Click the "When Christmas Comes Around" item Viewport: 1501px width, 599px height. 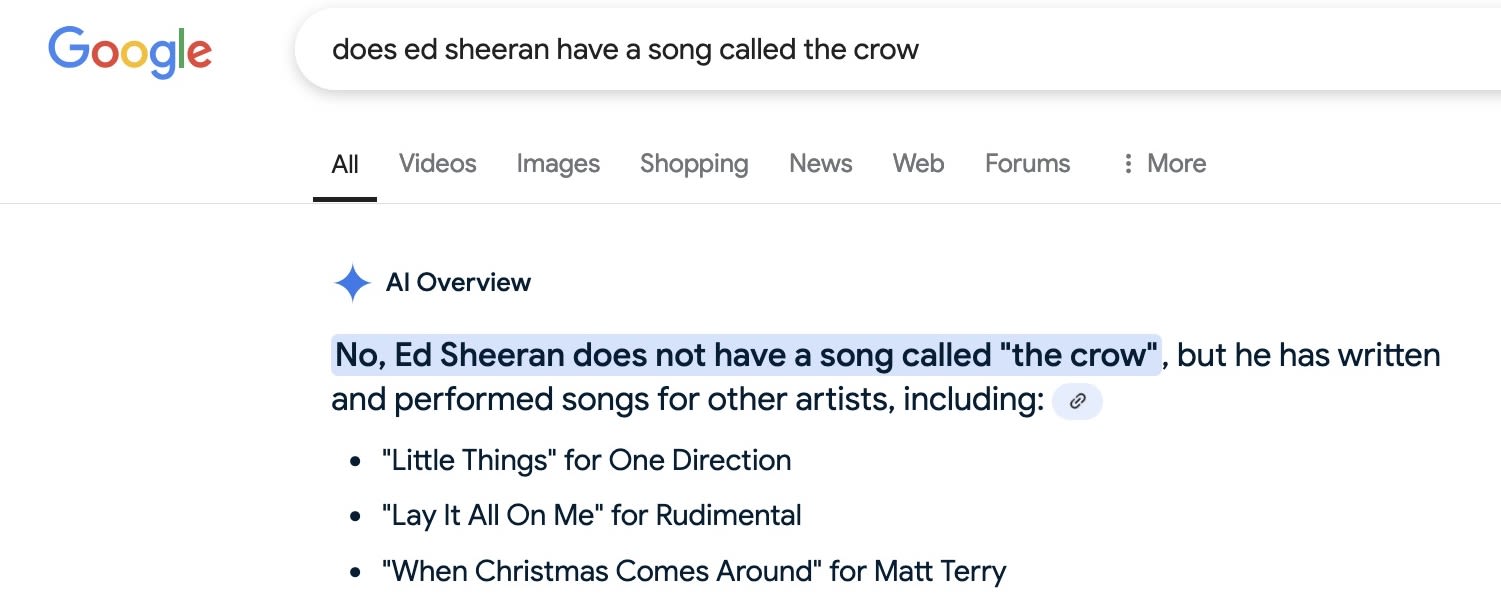coord(694,571)
